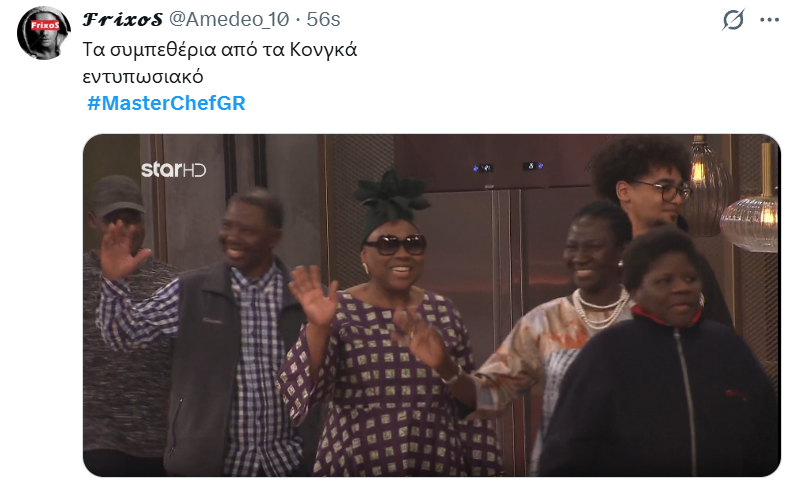Expand the tweet's attached photo
791x487 pixels.
point(432,305)
